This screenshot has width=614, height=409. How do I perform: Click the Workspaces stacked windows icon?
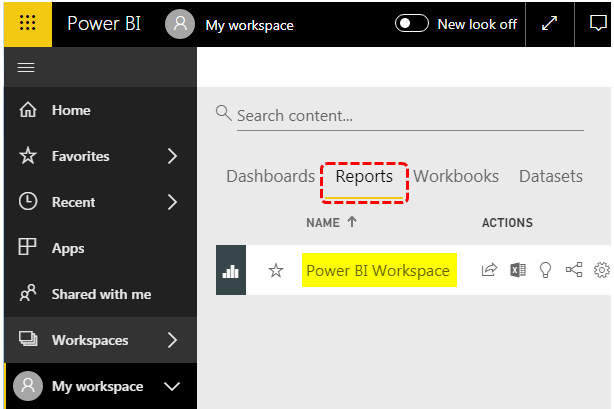[28, 339]
